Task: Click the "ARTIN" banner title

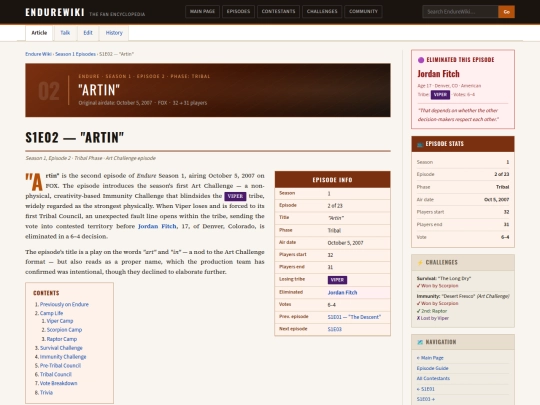Action: (99, 90)
